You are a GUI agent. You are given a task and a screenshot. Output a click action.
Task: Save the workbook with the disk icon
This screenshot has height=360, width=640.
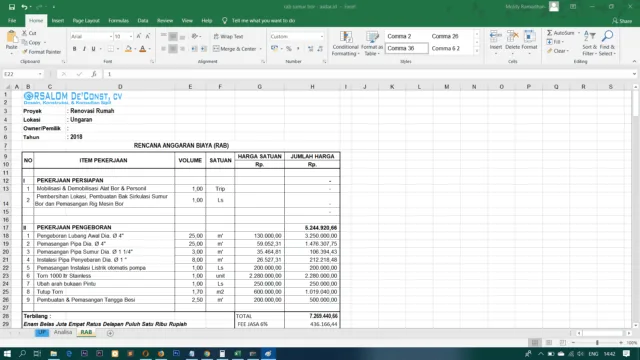11,7
